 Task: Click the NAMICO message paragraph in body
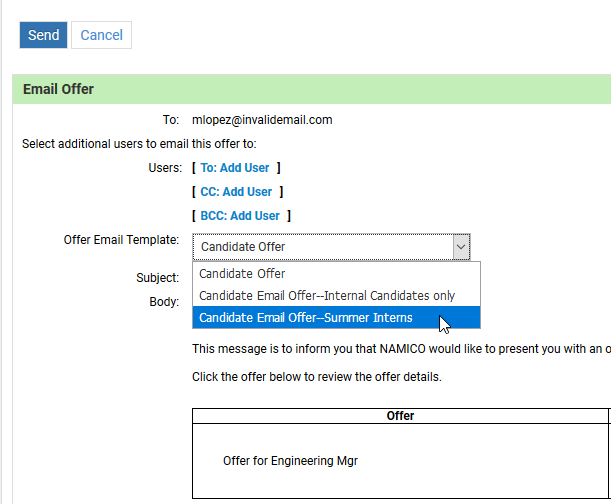[x=400, y=349]
